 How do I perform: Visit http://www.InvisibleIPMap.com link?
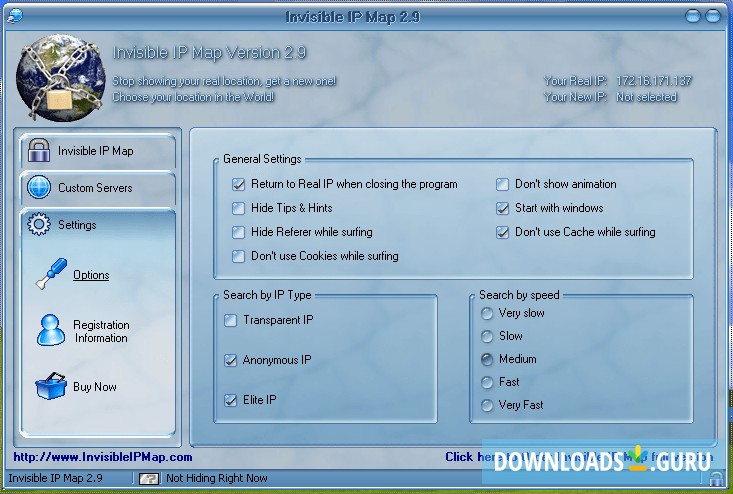click(x=103, y=457)
